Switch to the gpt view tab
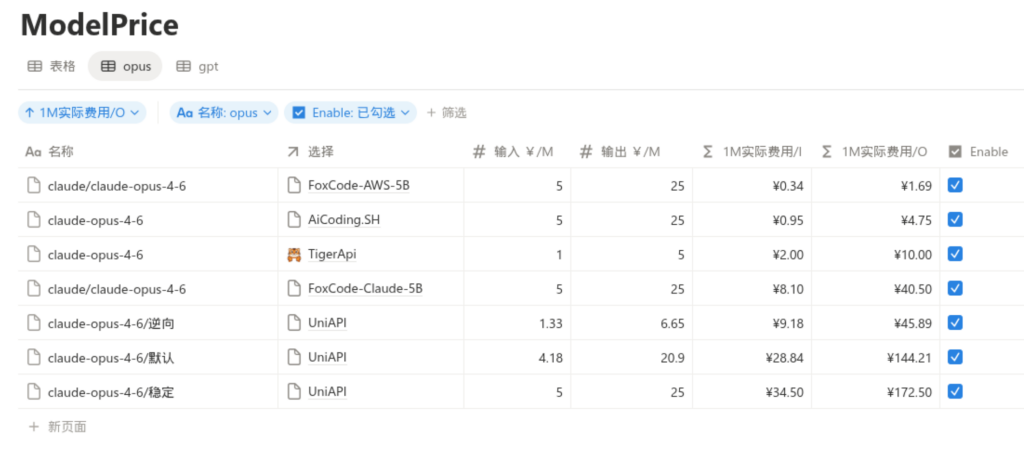Viewport: 1024px width, 454px height. [197, 66]
